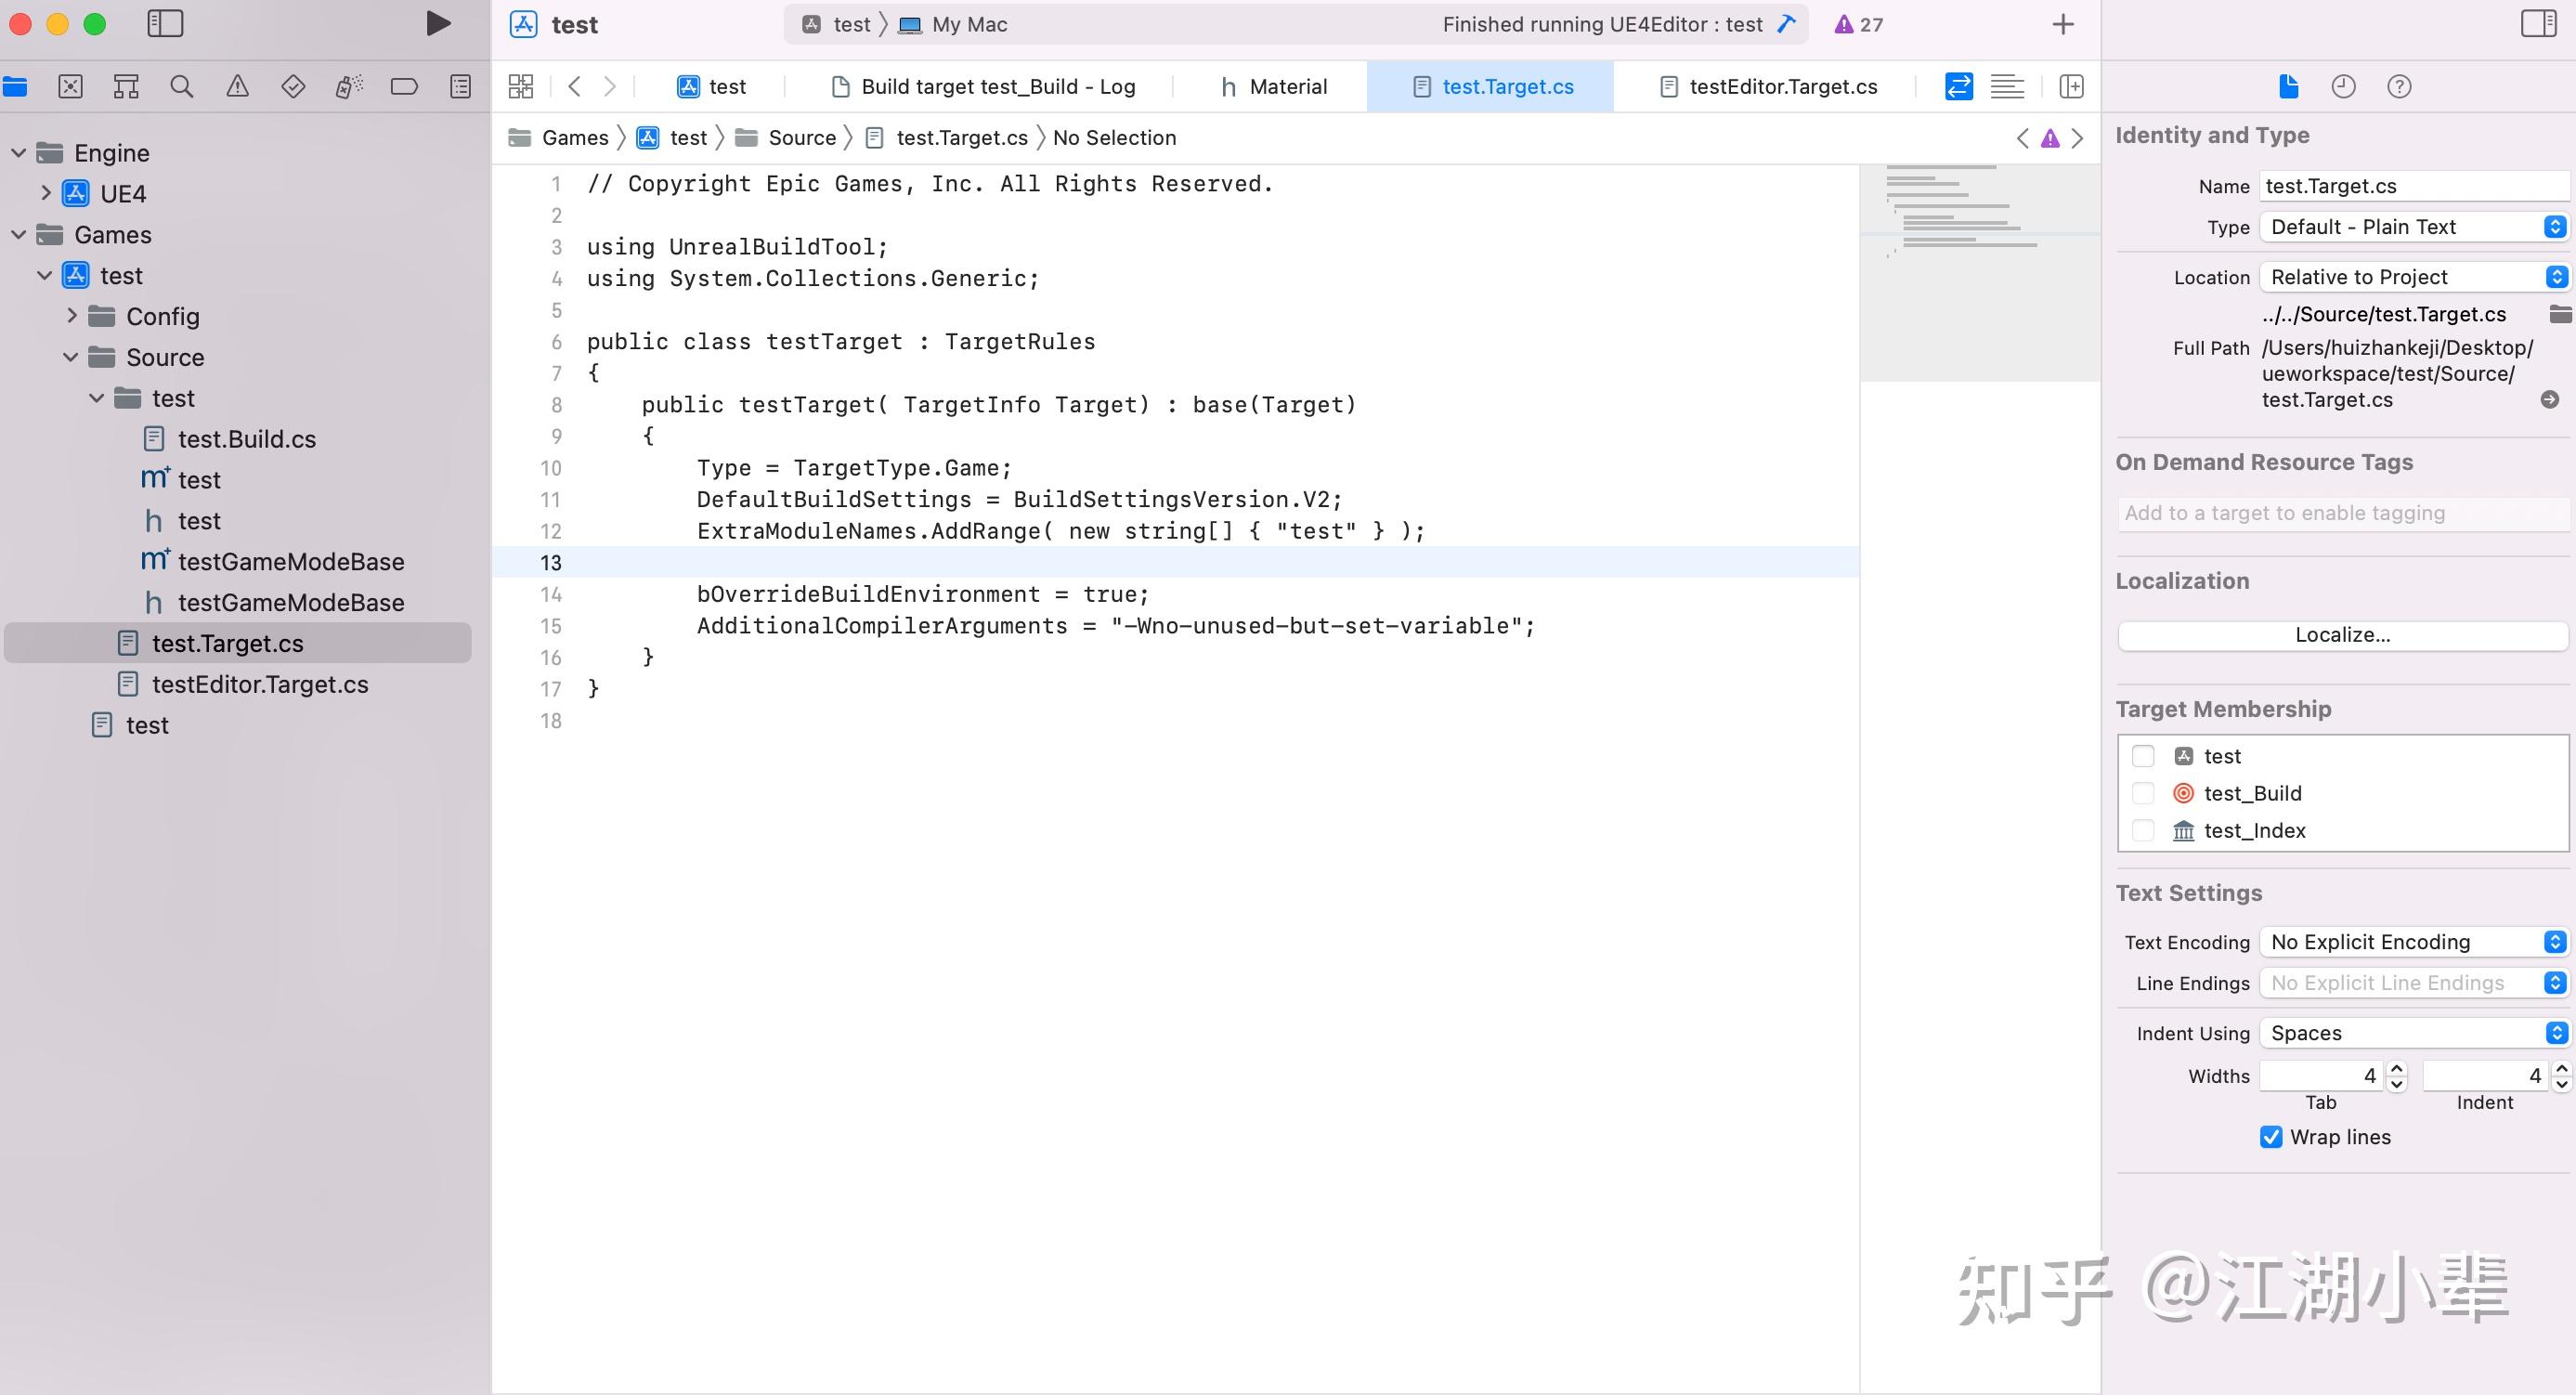
Task: Enable code review changes view
Action: (x=1959, y=87)
